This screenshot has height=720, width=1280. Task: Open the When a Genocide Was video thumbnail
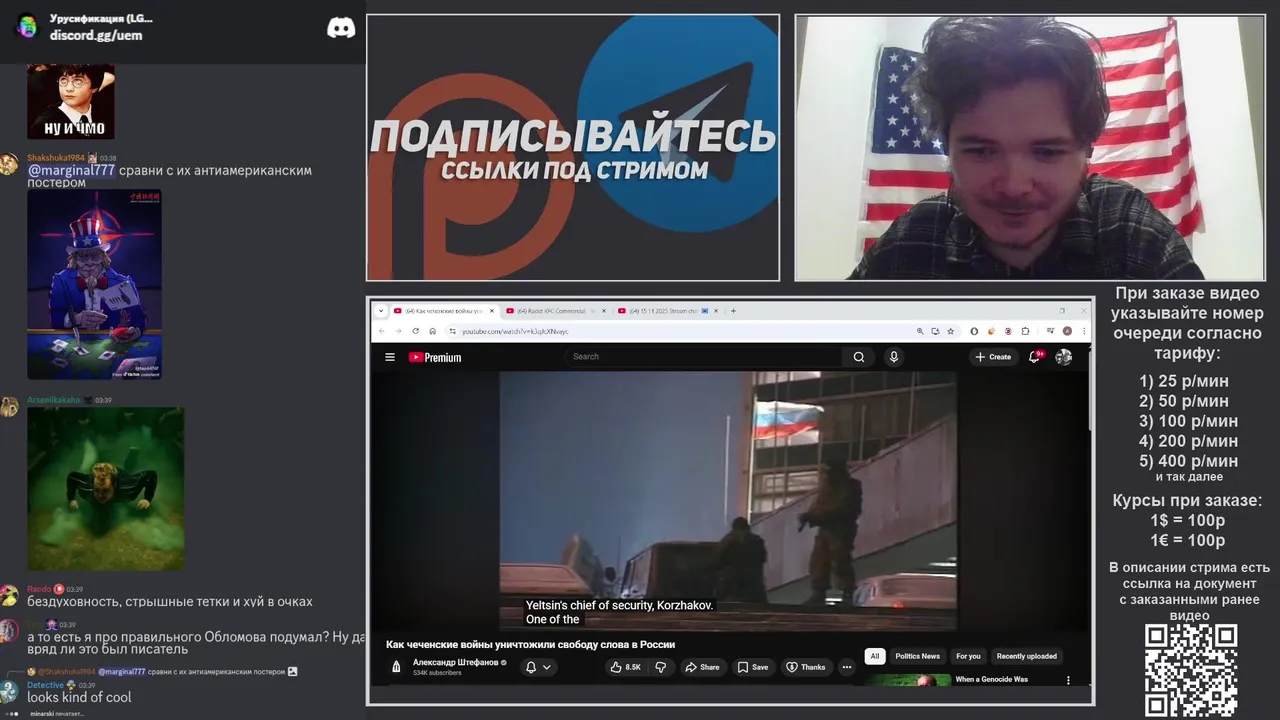point(908,680)
